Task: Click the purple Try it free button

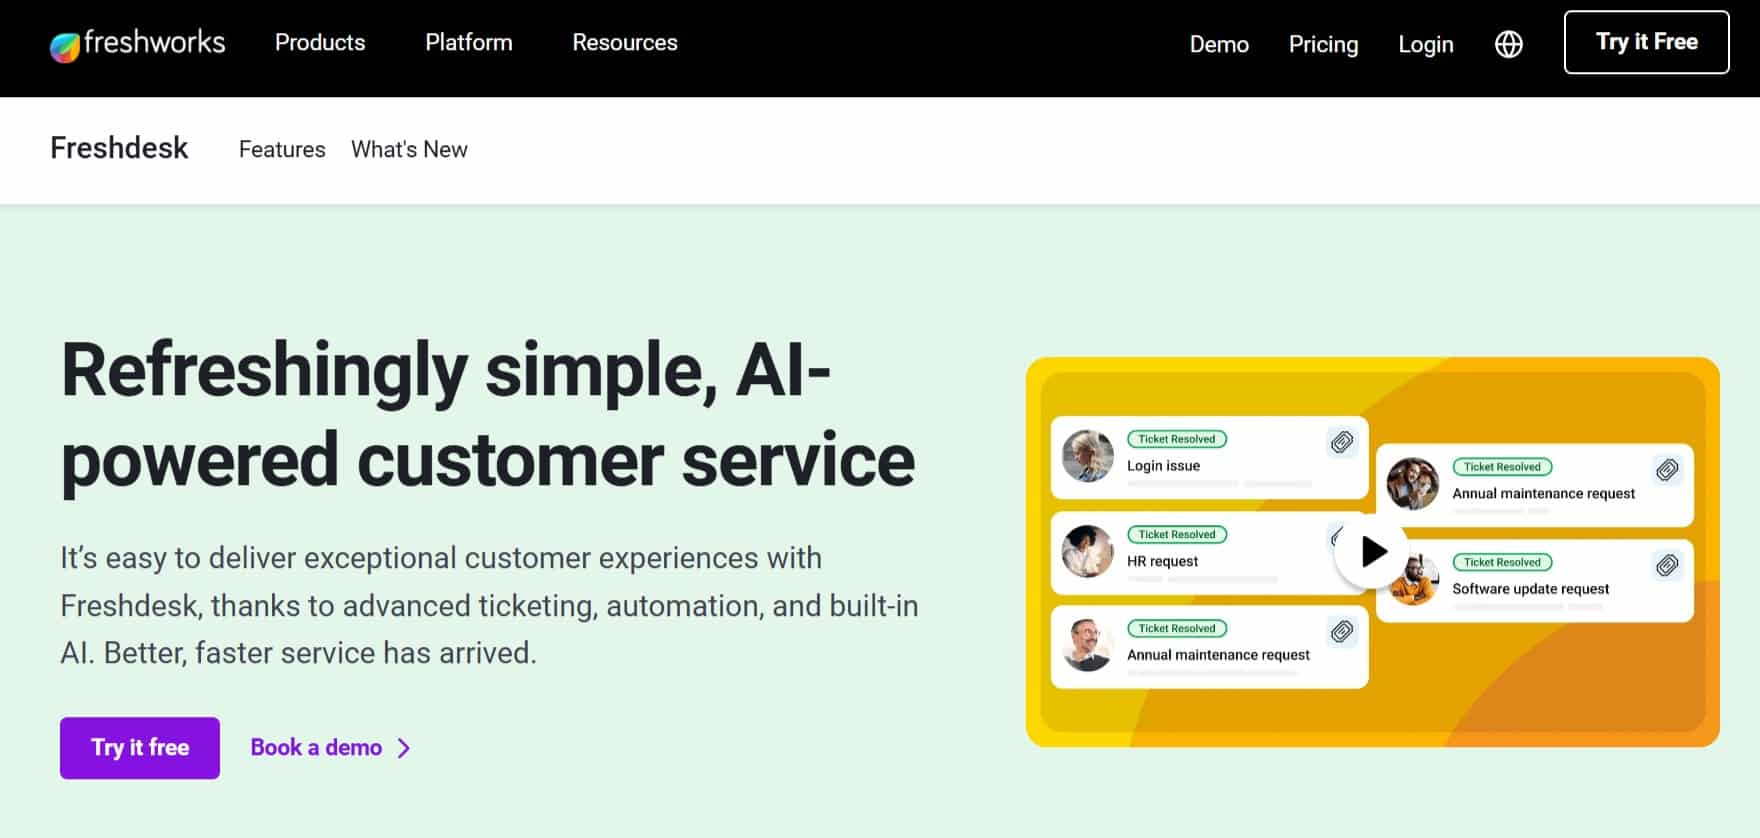Action: (x=140, y=747)
